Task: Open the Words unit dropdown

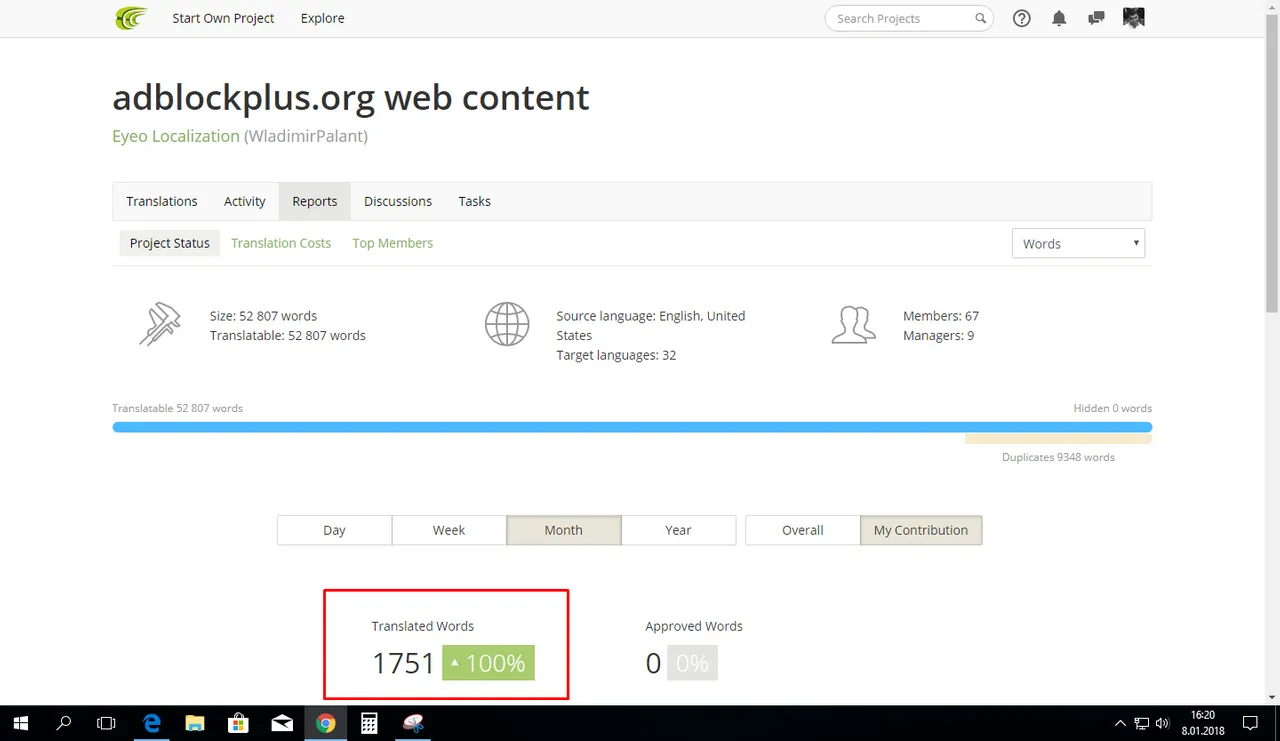Action: (1078, 243)
